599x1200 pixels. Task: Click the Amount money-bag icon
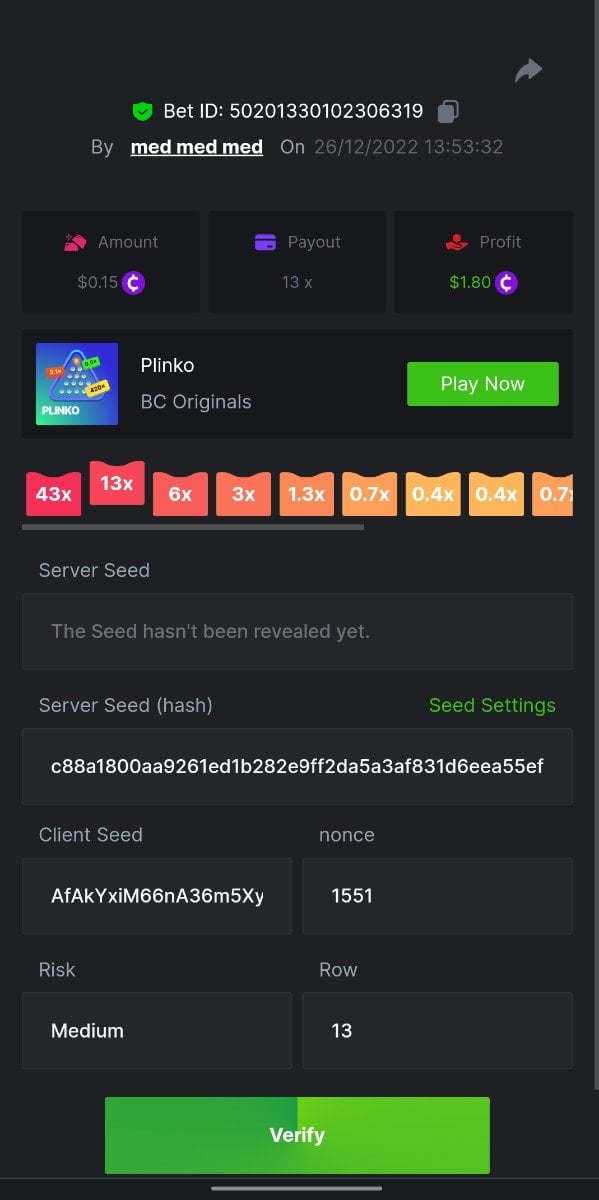75,242
